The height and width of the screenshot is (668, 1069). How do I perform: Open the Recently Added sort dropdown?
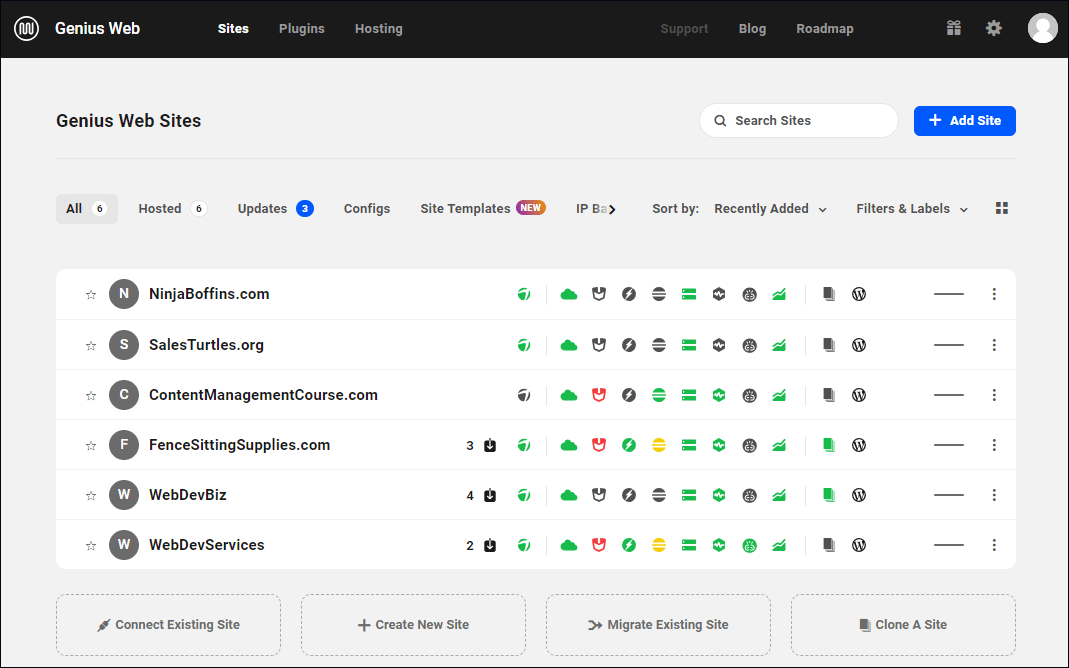[x=770, y=209]
